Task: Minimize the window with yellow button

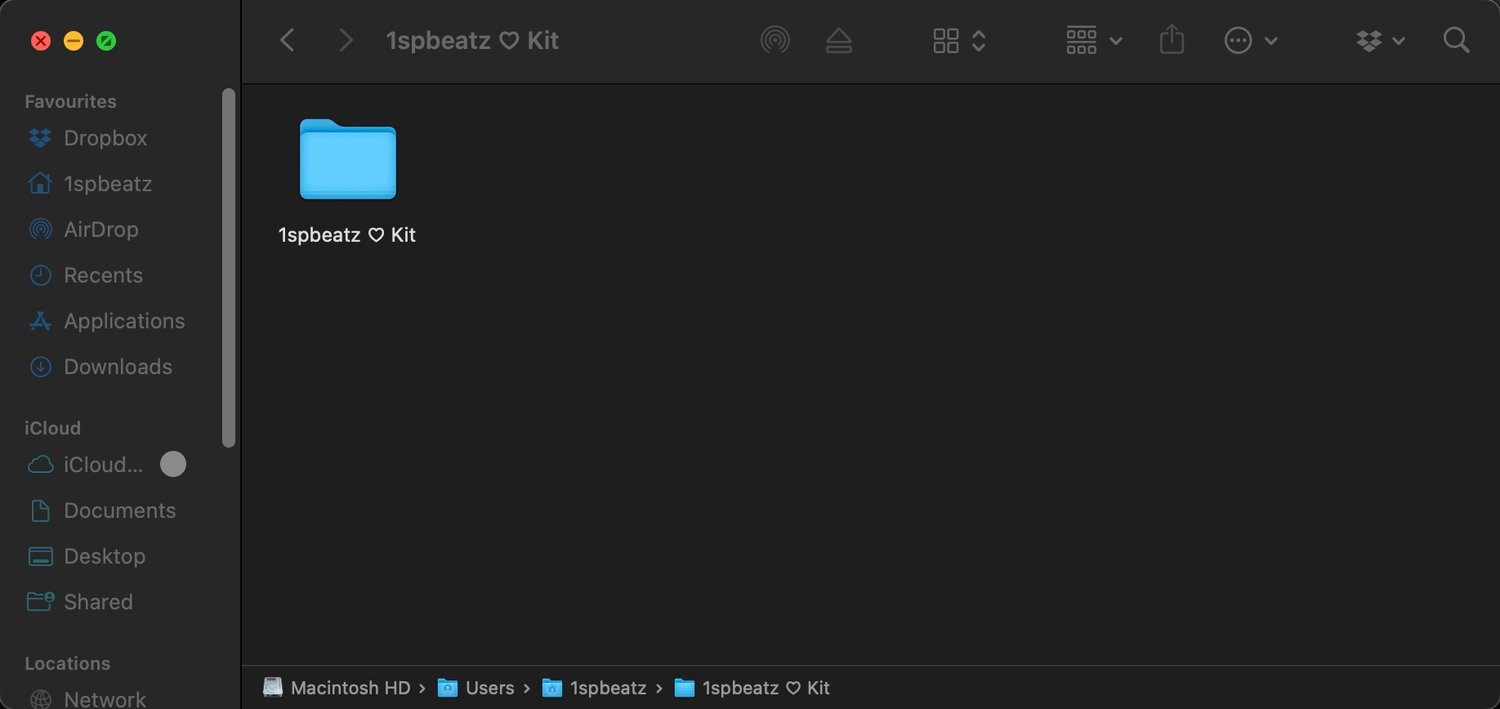Action: pyautogui.click(x=73, y=41)
